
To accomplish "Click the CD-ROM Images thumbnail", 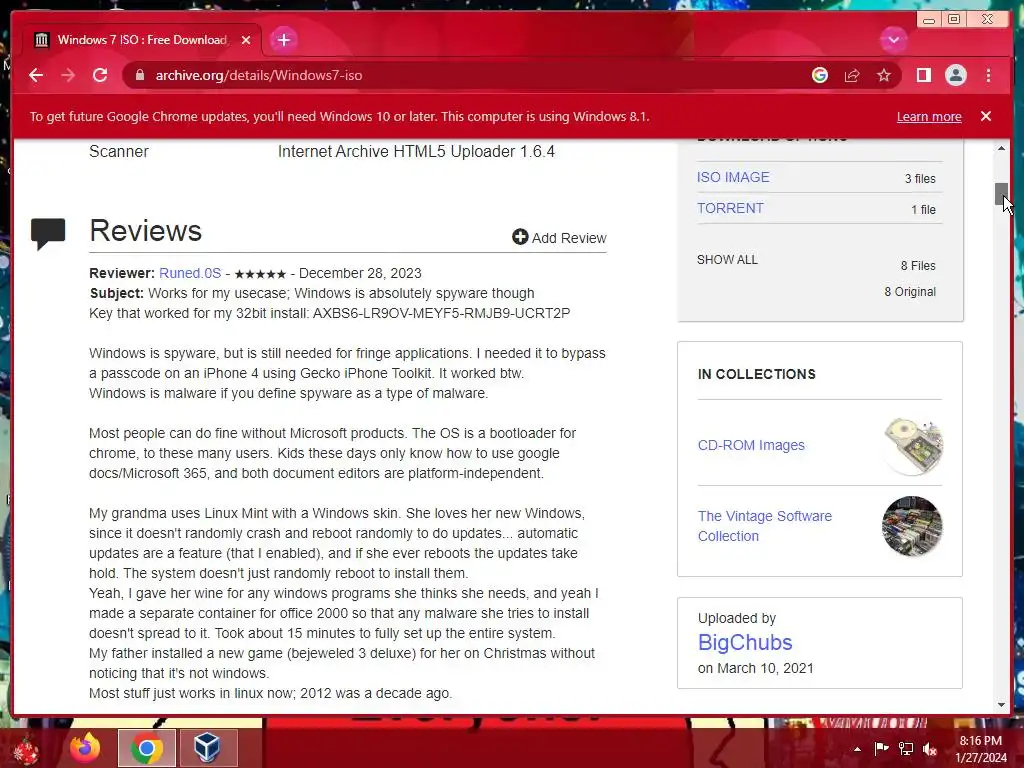I will [912, 445].
